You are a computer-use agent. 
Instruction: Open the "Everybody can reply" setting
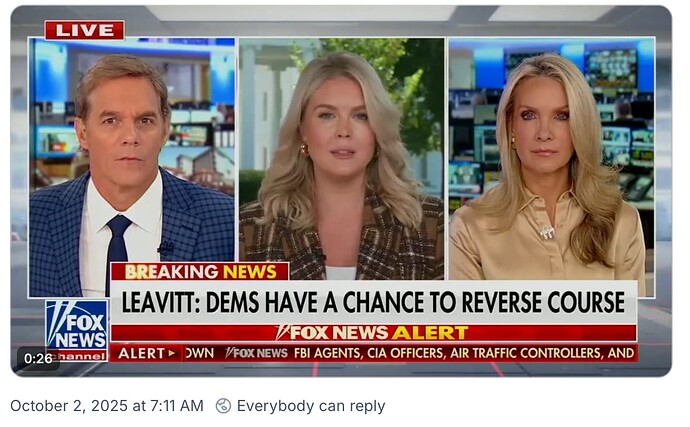(311, 405)
